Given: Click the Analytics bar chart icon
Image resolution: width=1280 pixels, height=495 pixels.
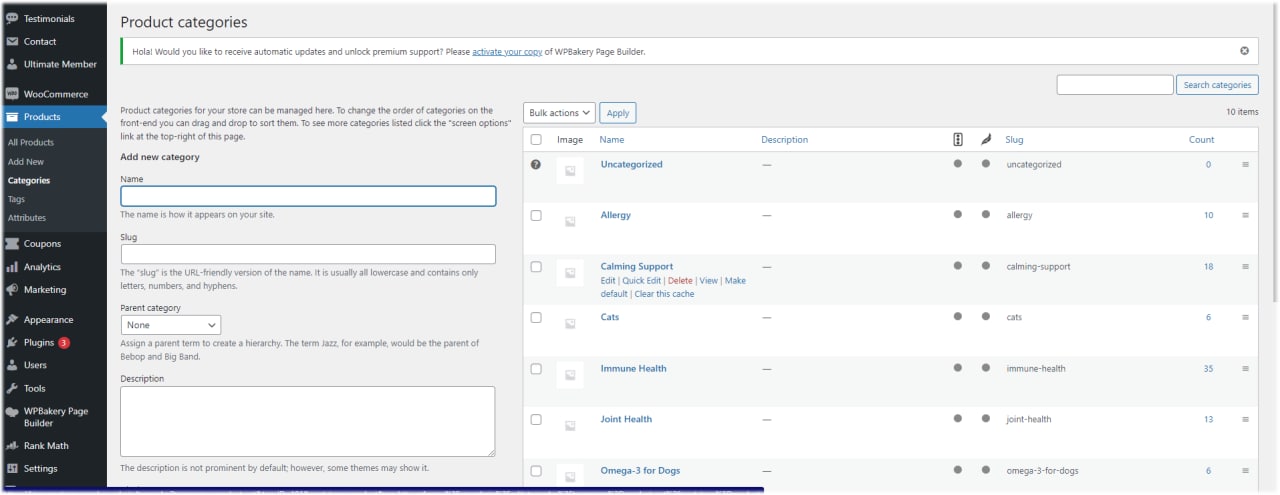Looking at the screenshot, I should [x=12, y=267].
